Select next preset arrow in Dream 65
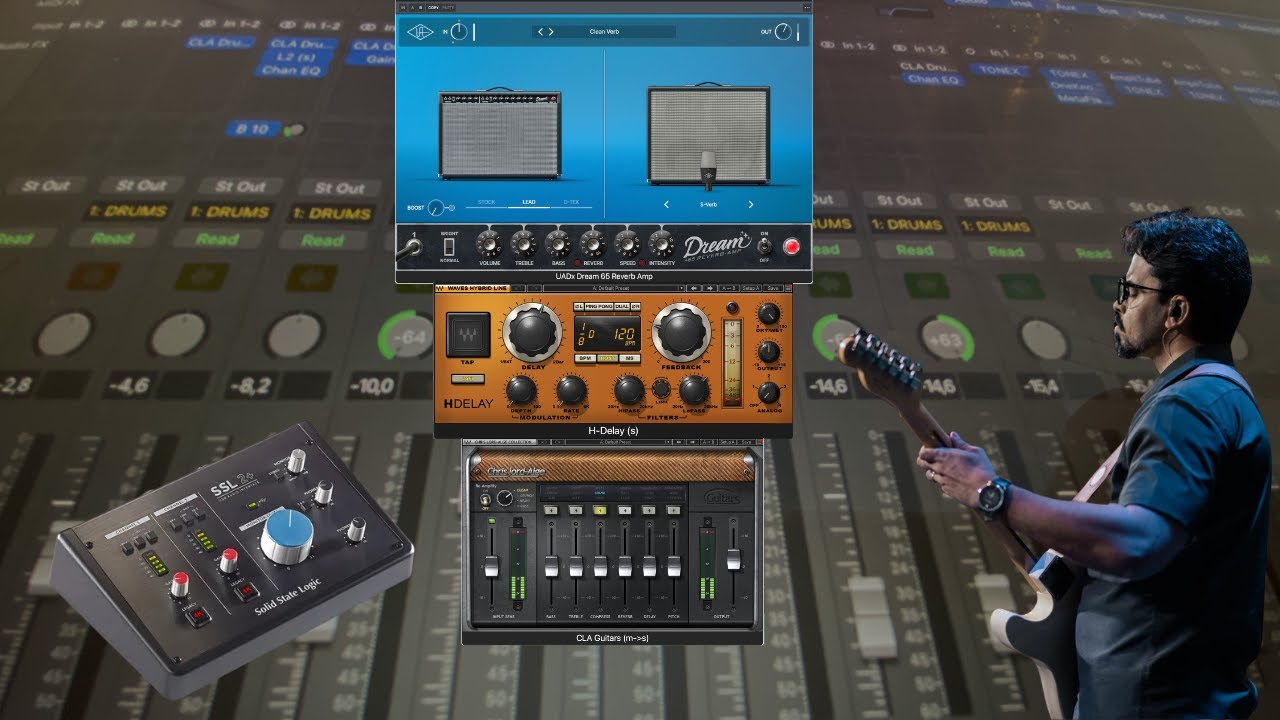The height and width of the screenshot is (720, 1280). click(x=551, y=32)
